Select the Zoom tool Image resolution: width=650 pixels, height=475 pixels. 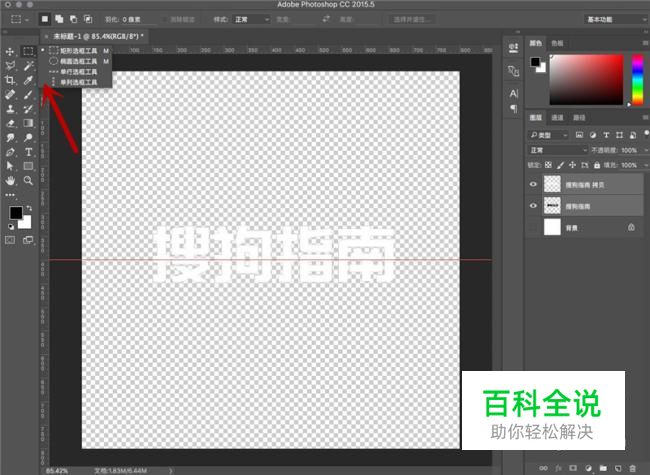pyautogui.click(x=28, y=181)
